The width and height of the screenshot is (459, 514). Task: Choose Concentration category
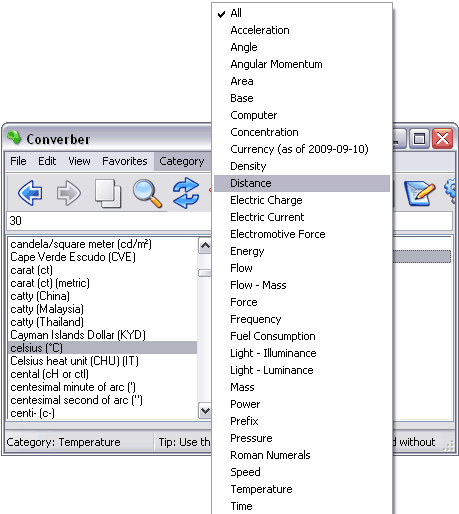pos(302,132)
